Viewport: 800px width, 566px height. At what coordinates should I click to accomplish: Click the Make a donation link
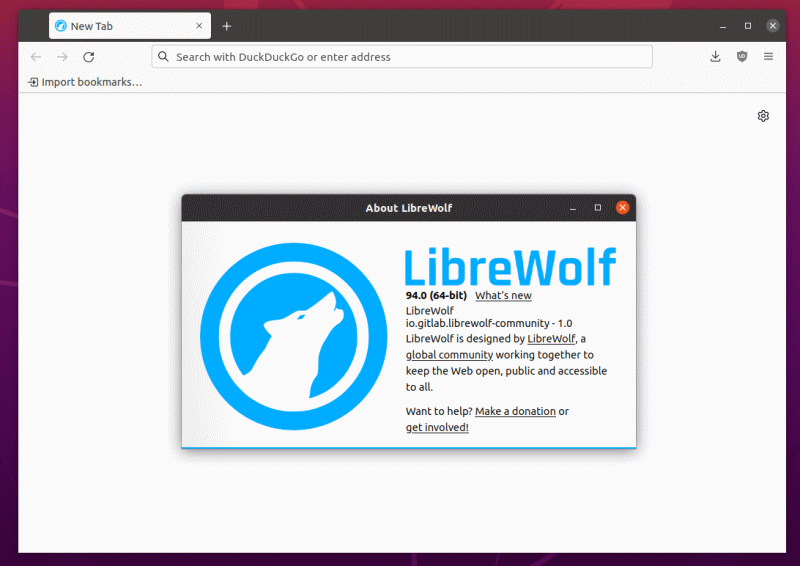pyautogui.click(x=515, y=411)
